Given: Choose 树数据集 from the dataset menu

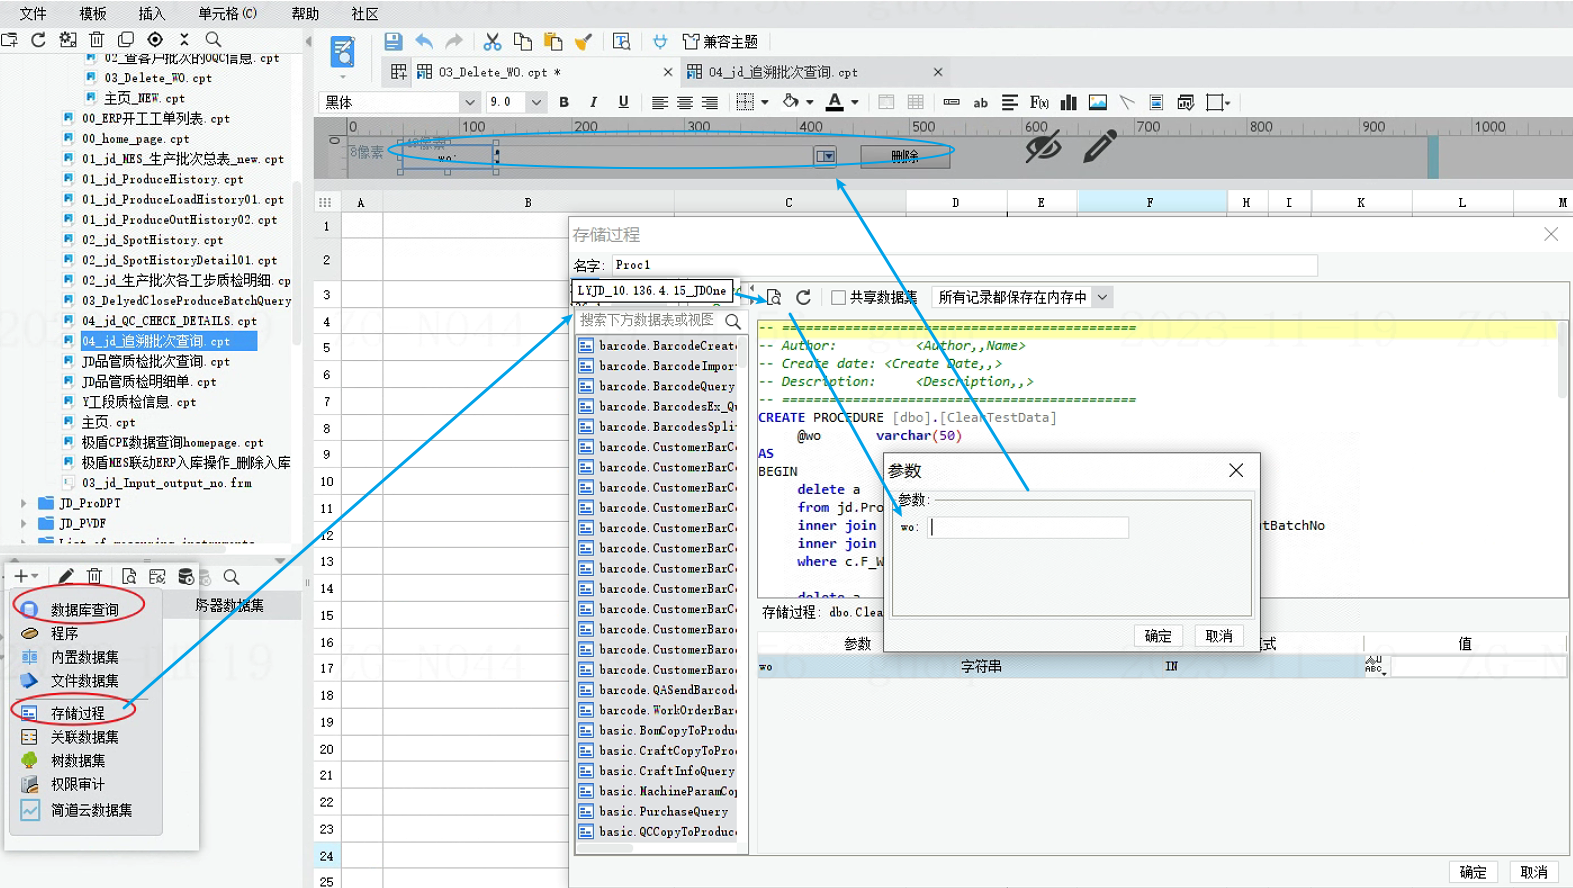Looking at the screenshot, I should (77, 761).
